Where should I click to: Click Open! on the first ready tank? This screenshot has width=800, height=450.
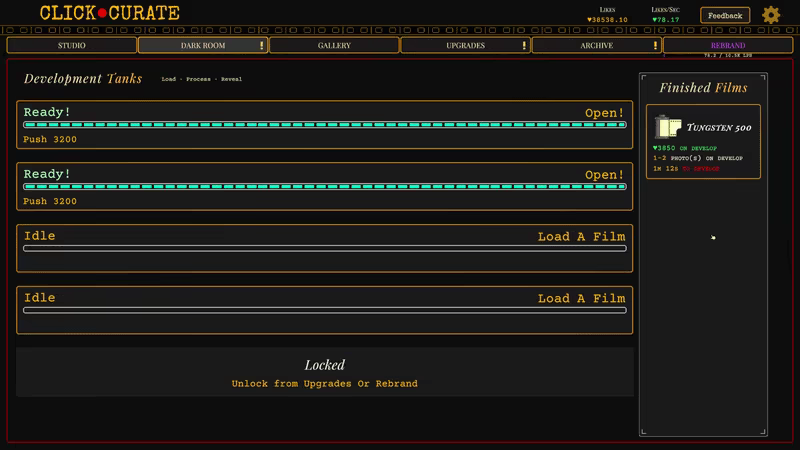pyautogui.click(x=604, y=113)
